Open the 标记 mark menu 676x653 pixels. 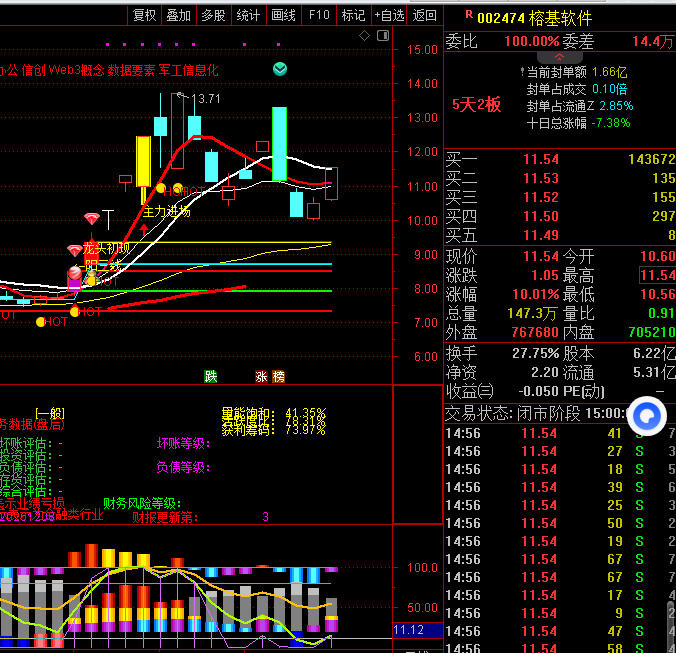pyautogui.click(x=353, y=15)
